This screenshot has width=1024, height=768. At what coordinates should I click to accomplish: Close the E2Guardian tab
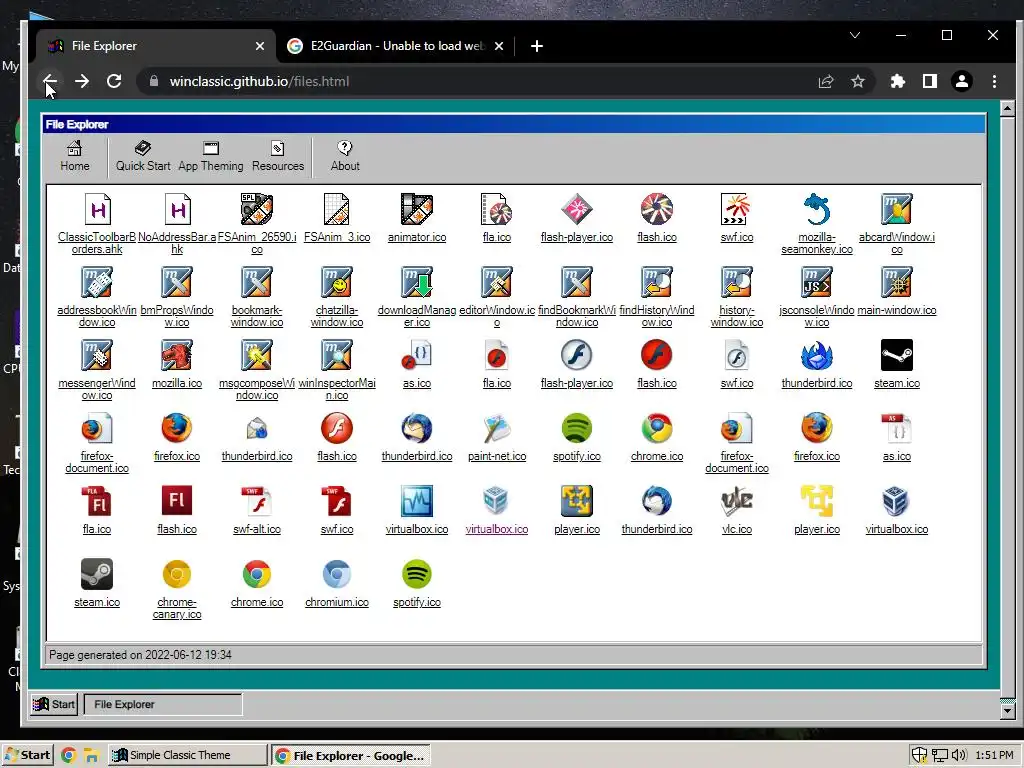pyautogui.click(x=499, y=46)
